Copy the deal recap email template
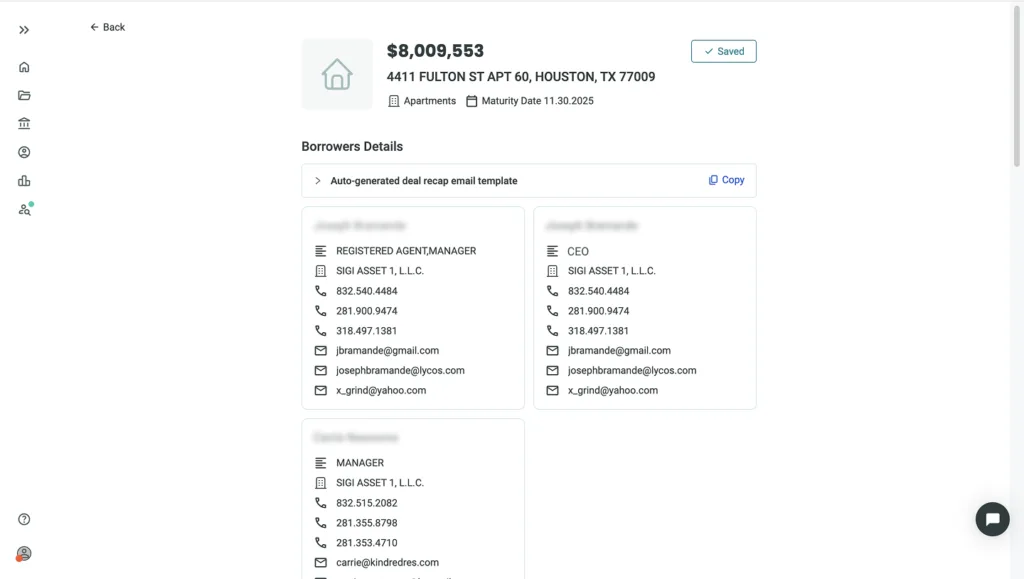The height and width of the screenshot is (579, 1024). [x=726, y=179]
